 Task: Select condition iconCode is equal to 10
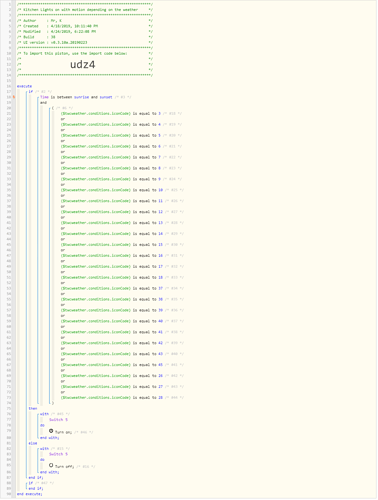click(112, 190)
